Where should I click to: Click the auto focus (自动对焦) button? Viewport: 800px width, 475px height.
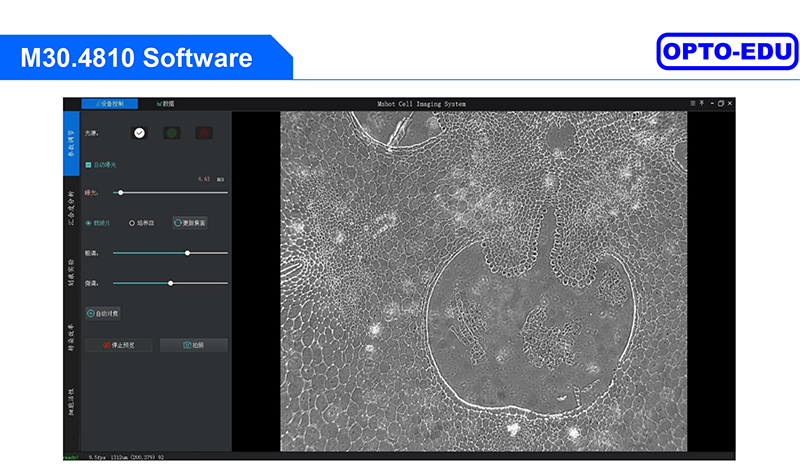(103, 313)
